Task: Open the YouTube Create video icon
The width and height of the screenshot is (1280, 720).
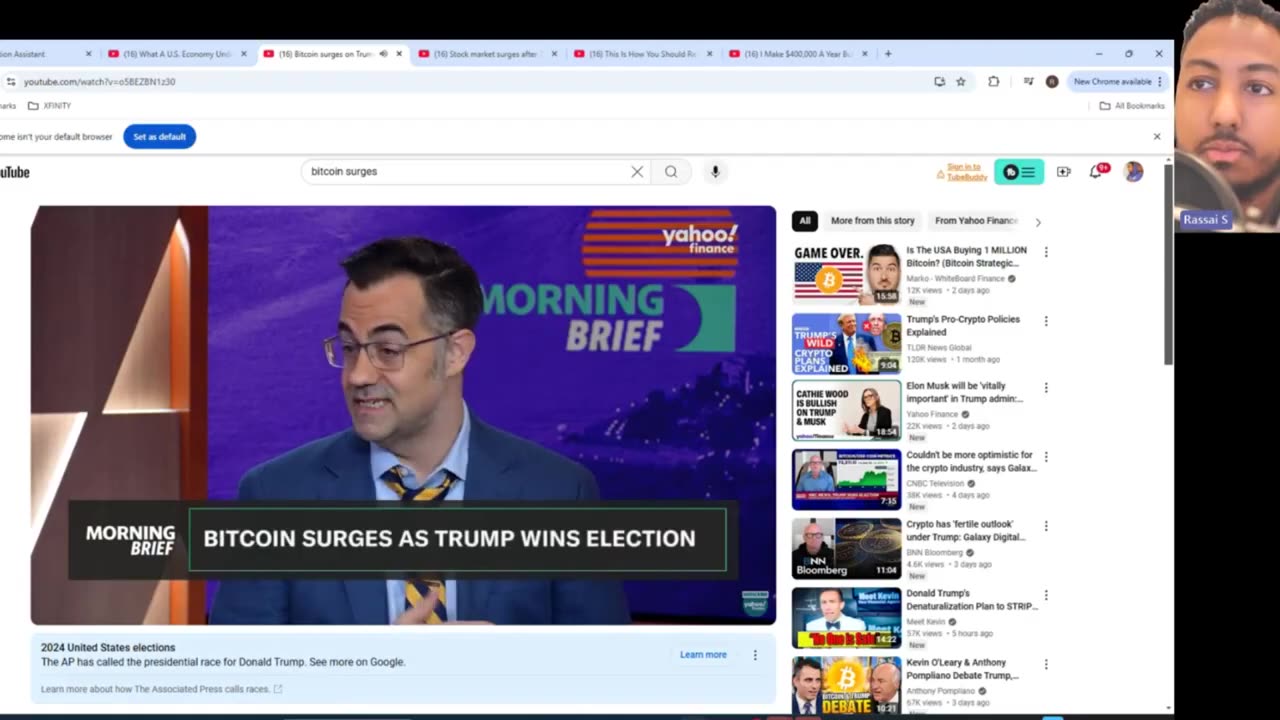Action: coord(1064,172)
